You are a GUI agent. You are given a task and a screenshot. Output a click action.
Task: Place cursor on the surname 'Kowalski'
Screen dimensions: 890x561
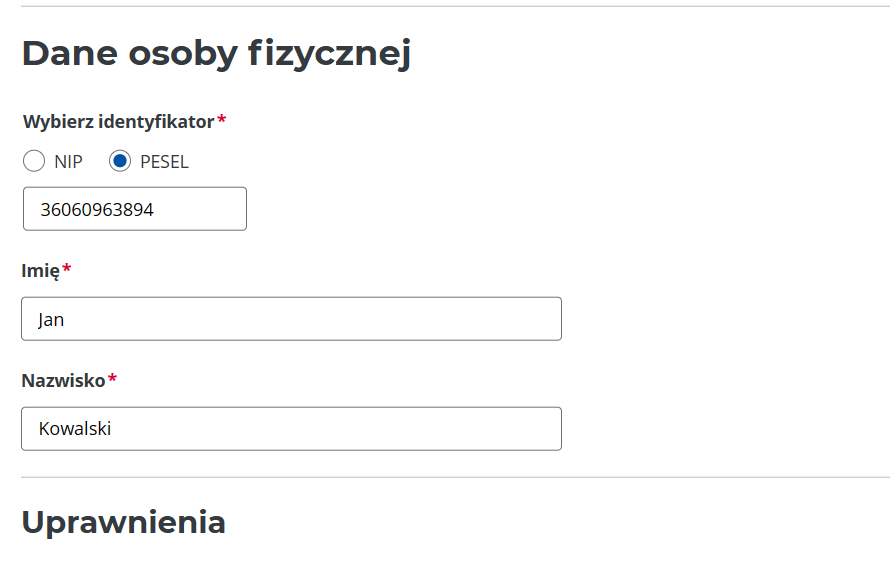pyautogui.click(x=74, y=429)
